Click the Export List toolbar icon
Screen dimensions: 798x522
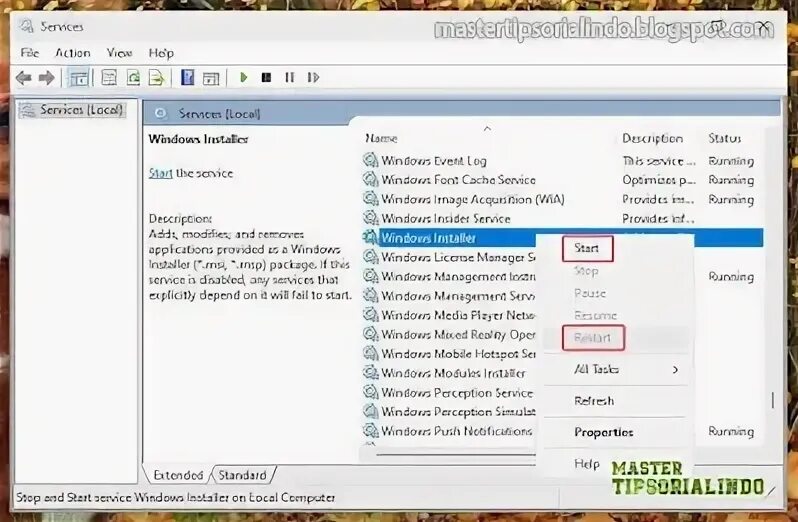click(157, 78)
